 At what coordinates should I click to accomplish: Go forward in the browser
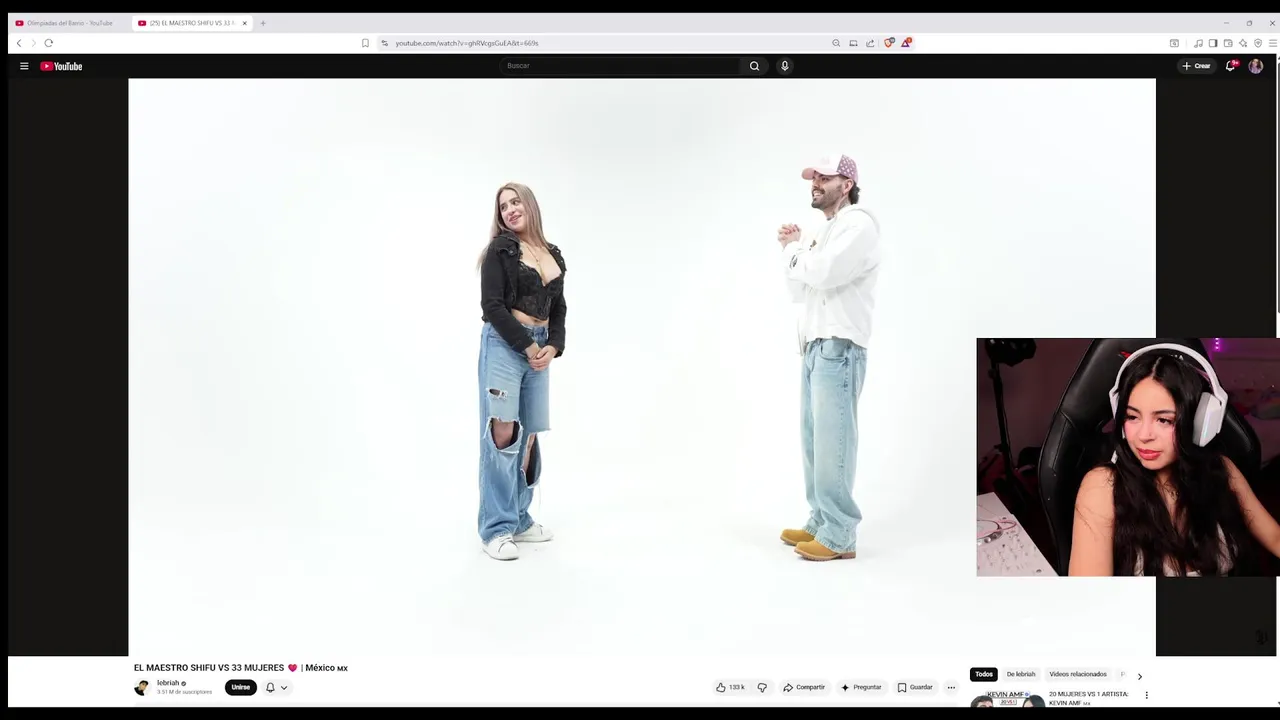[33, 43]
